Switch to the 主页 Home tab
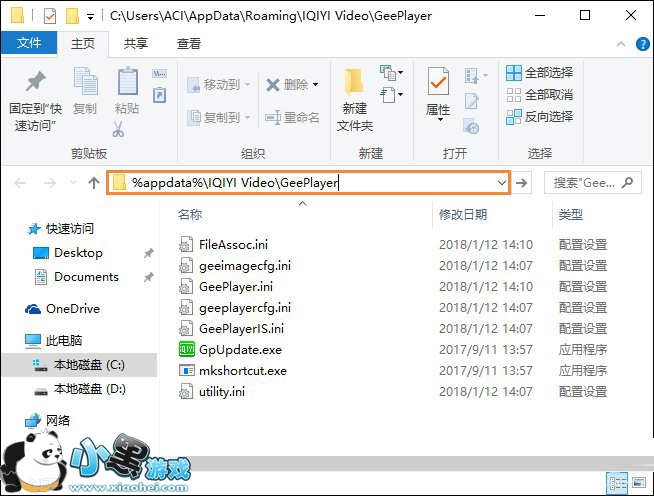 click(x=83, y=43)
